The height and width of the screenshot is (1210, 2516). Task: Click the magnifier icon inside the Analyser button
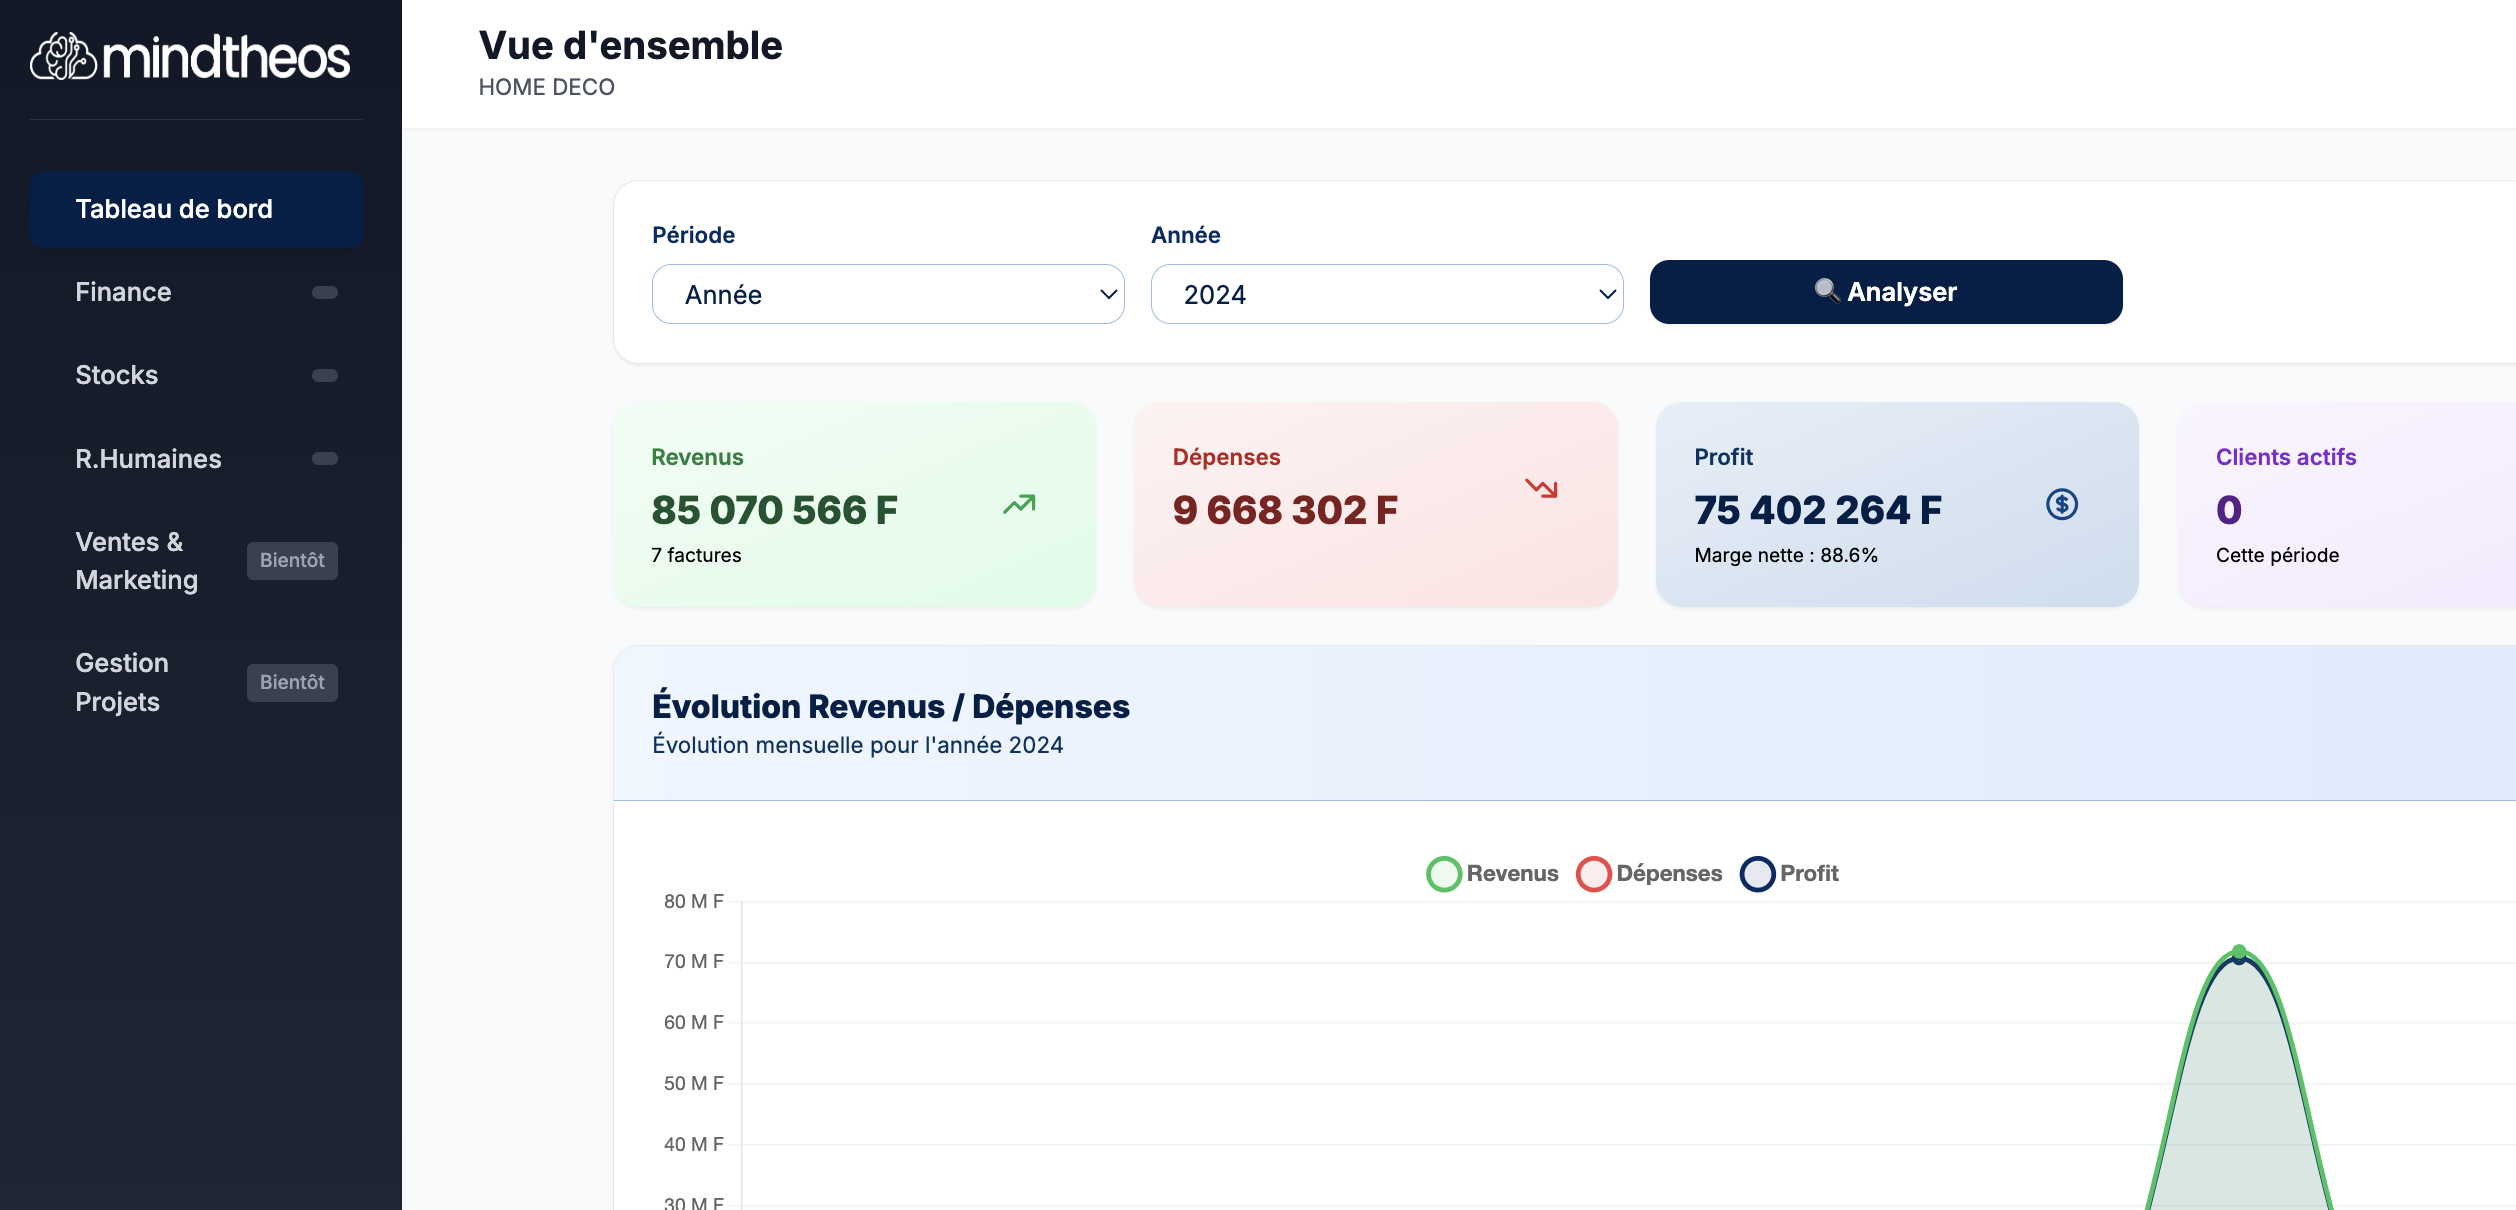[x=1824, y=291]
